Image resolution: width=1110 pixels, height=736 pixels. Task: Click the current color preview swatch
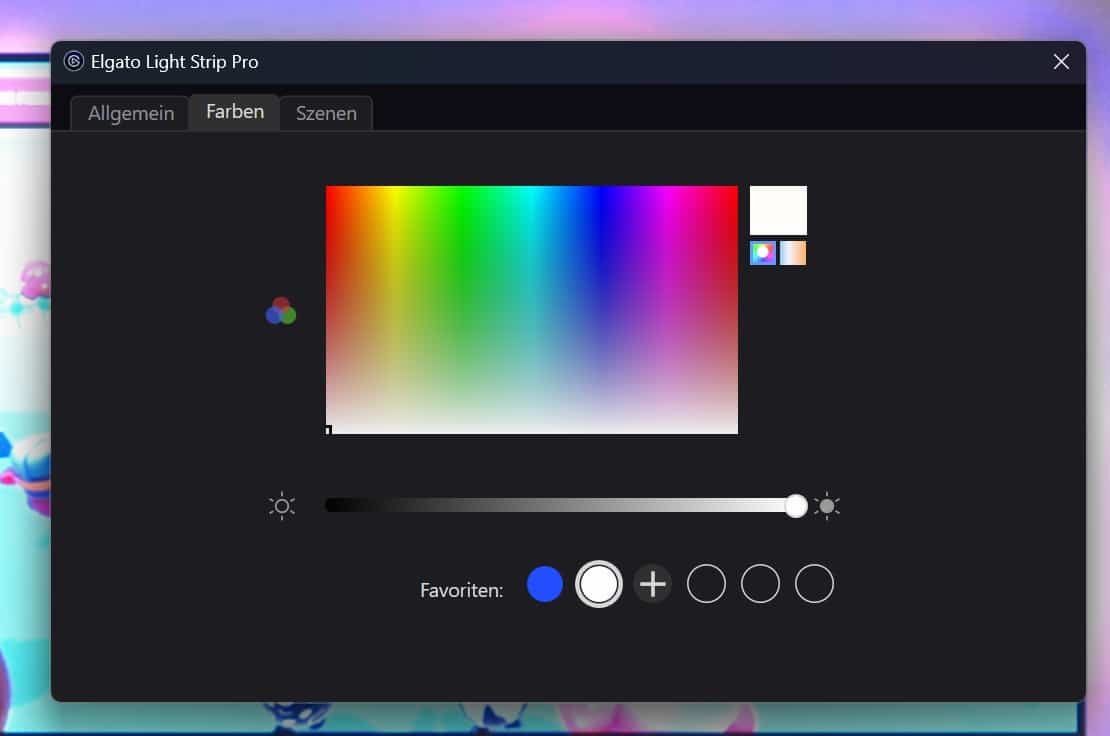(778, 210)
